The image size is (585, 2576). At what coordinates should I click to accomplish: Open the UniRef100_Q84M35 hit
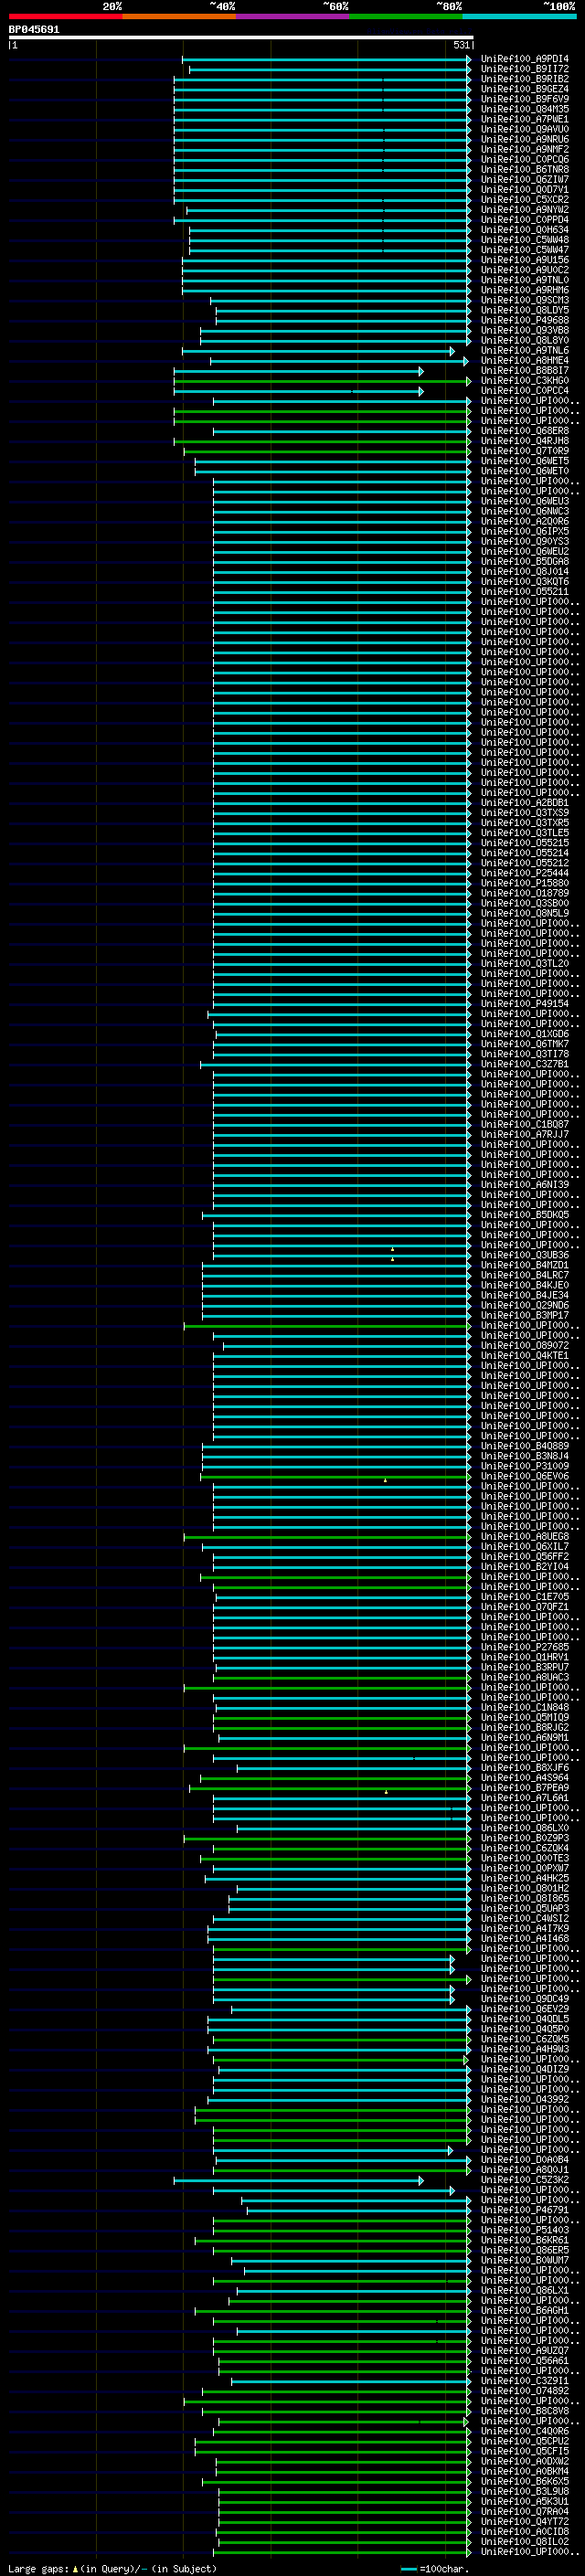point(524,109)
